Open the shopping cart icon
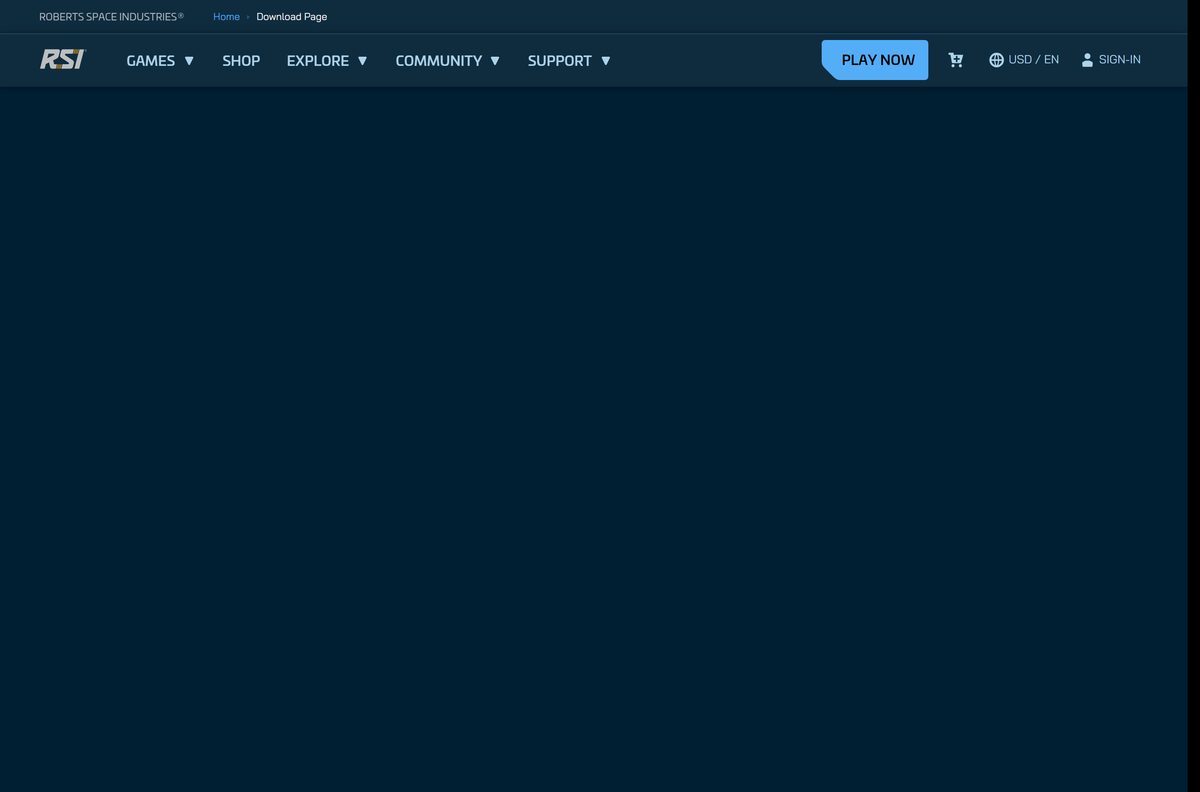 point(956,60)
